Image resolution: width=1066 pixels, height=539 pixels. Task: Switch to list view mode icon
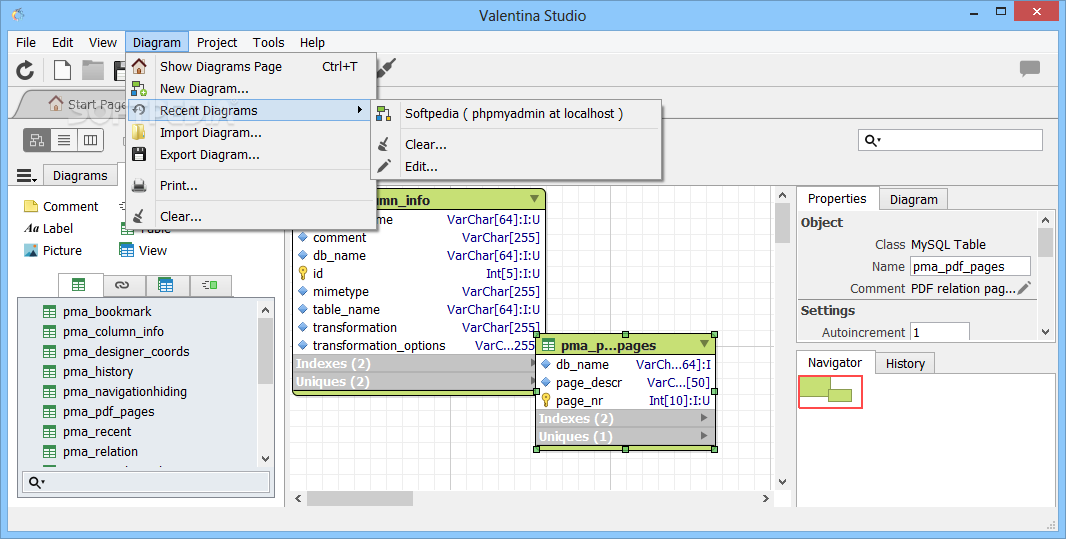64,140
